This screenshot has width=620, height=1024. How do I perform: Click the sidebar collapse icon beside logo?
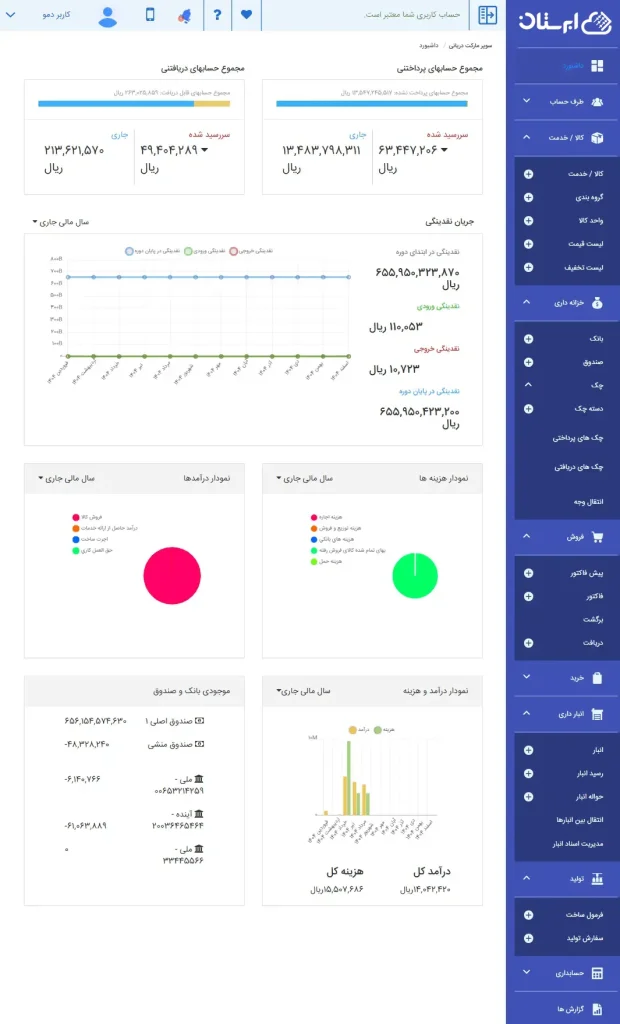click(488, 15)
